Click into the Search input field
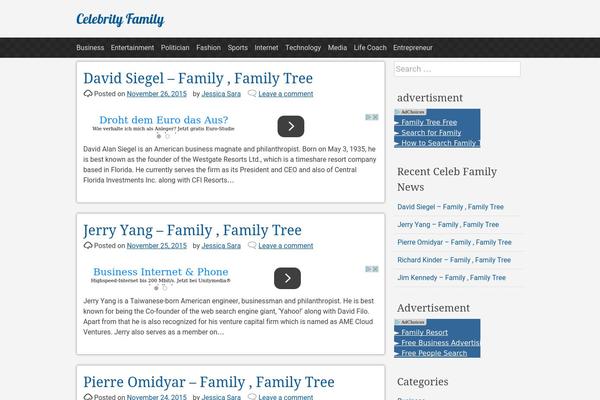The width and height of the screenshot is (600, 400). pos(457,69)
